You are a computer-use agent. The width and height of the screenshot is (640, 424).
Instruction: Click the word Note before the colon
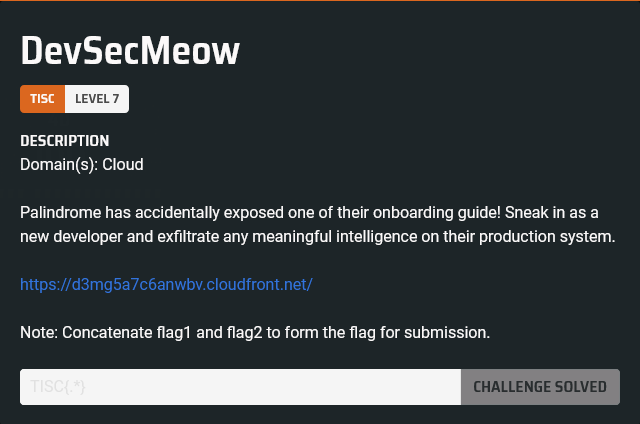coord(37,332)
